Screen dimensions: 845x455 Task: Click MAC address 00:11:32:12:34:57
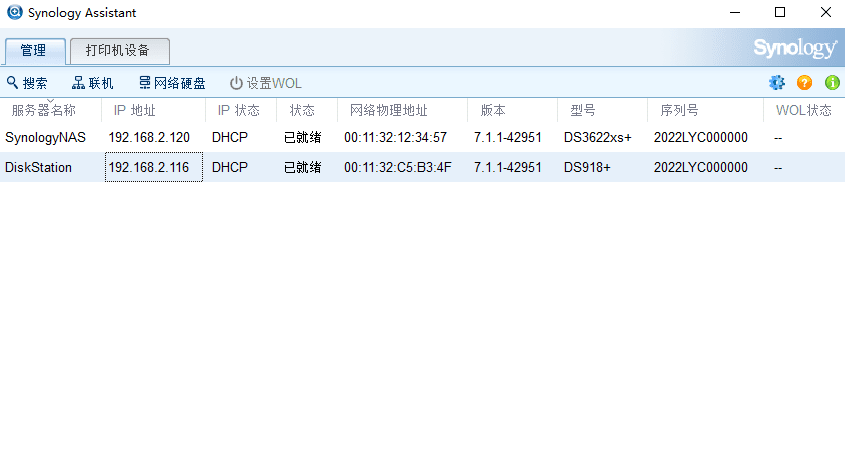[x=396, y=137]
